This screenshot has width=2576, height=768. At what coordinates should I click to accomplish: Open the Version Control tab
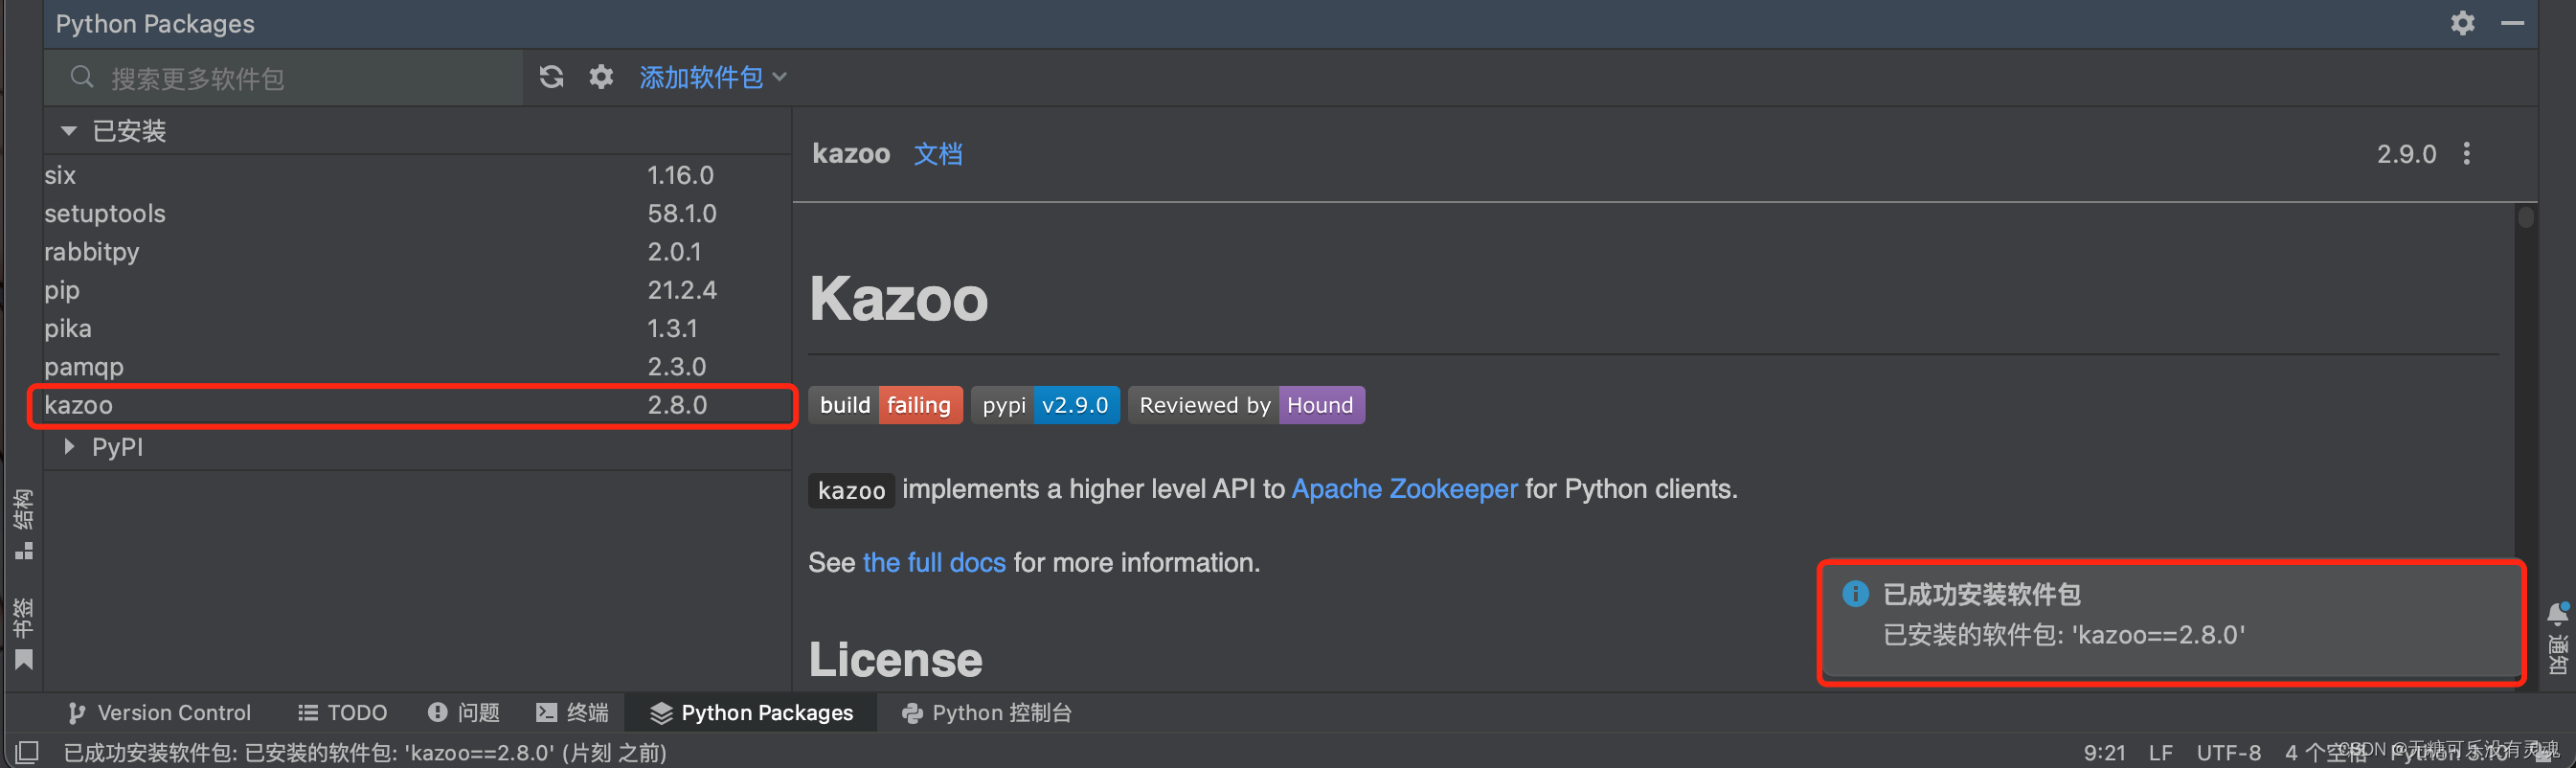click(x=160, y=713)
